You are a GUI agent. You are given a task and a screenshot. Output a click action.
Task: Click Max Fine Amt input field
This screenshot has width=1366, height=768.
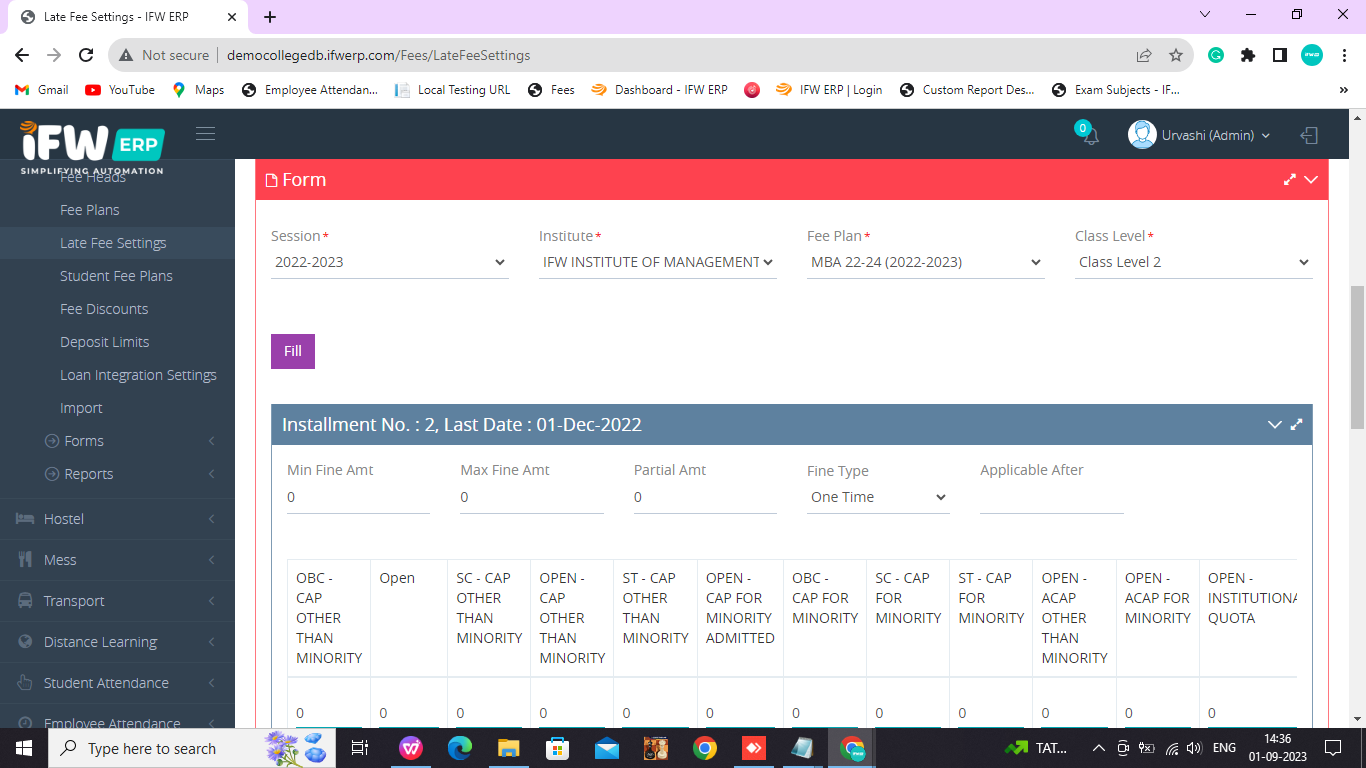point(532,497)
